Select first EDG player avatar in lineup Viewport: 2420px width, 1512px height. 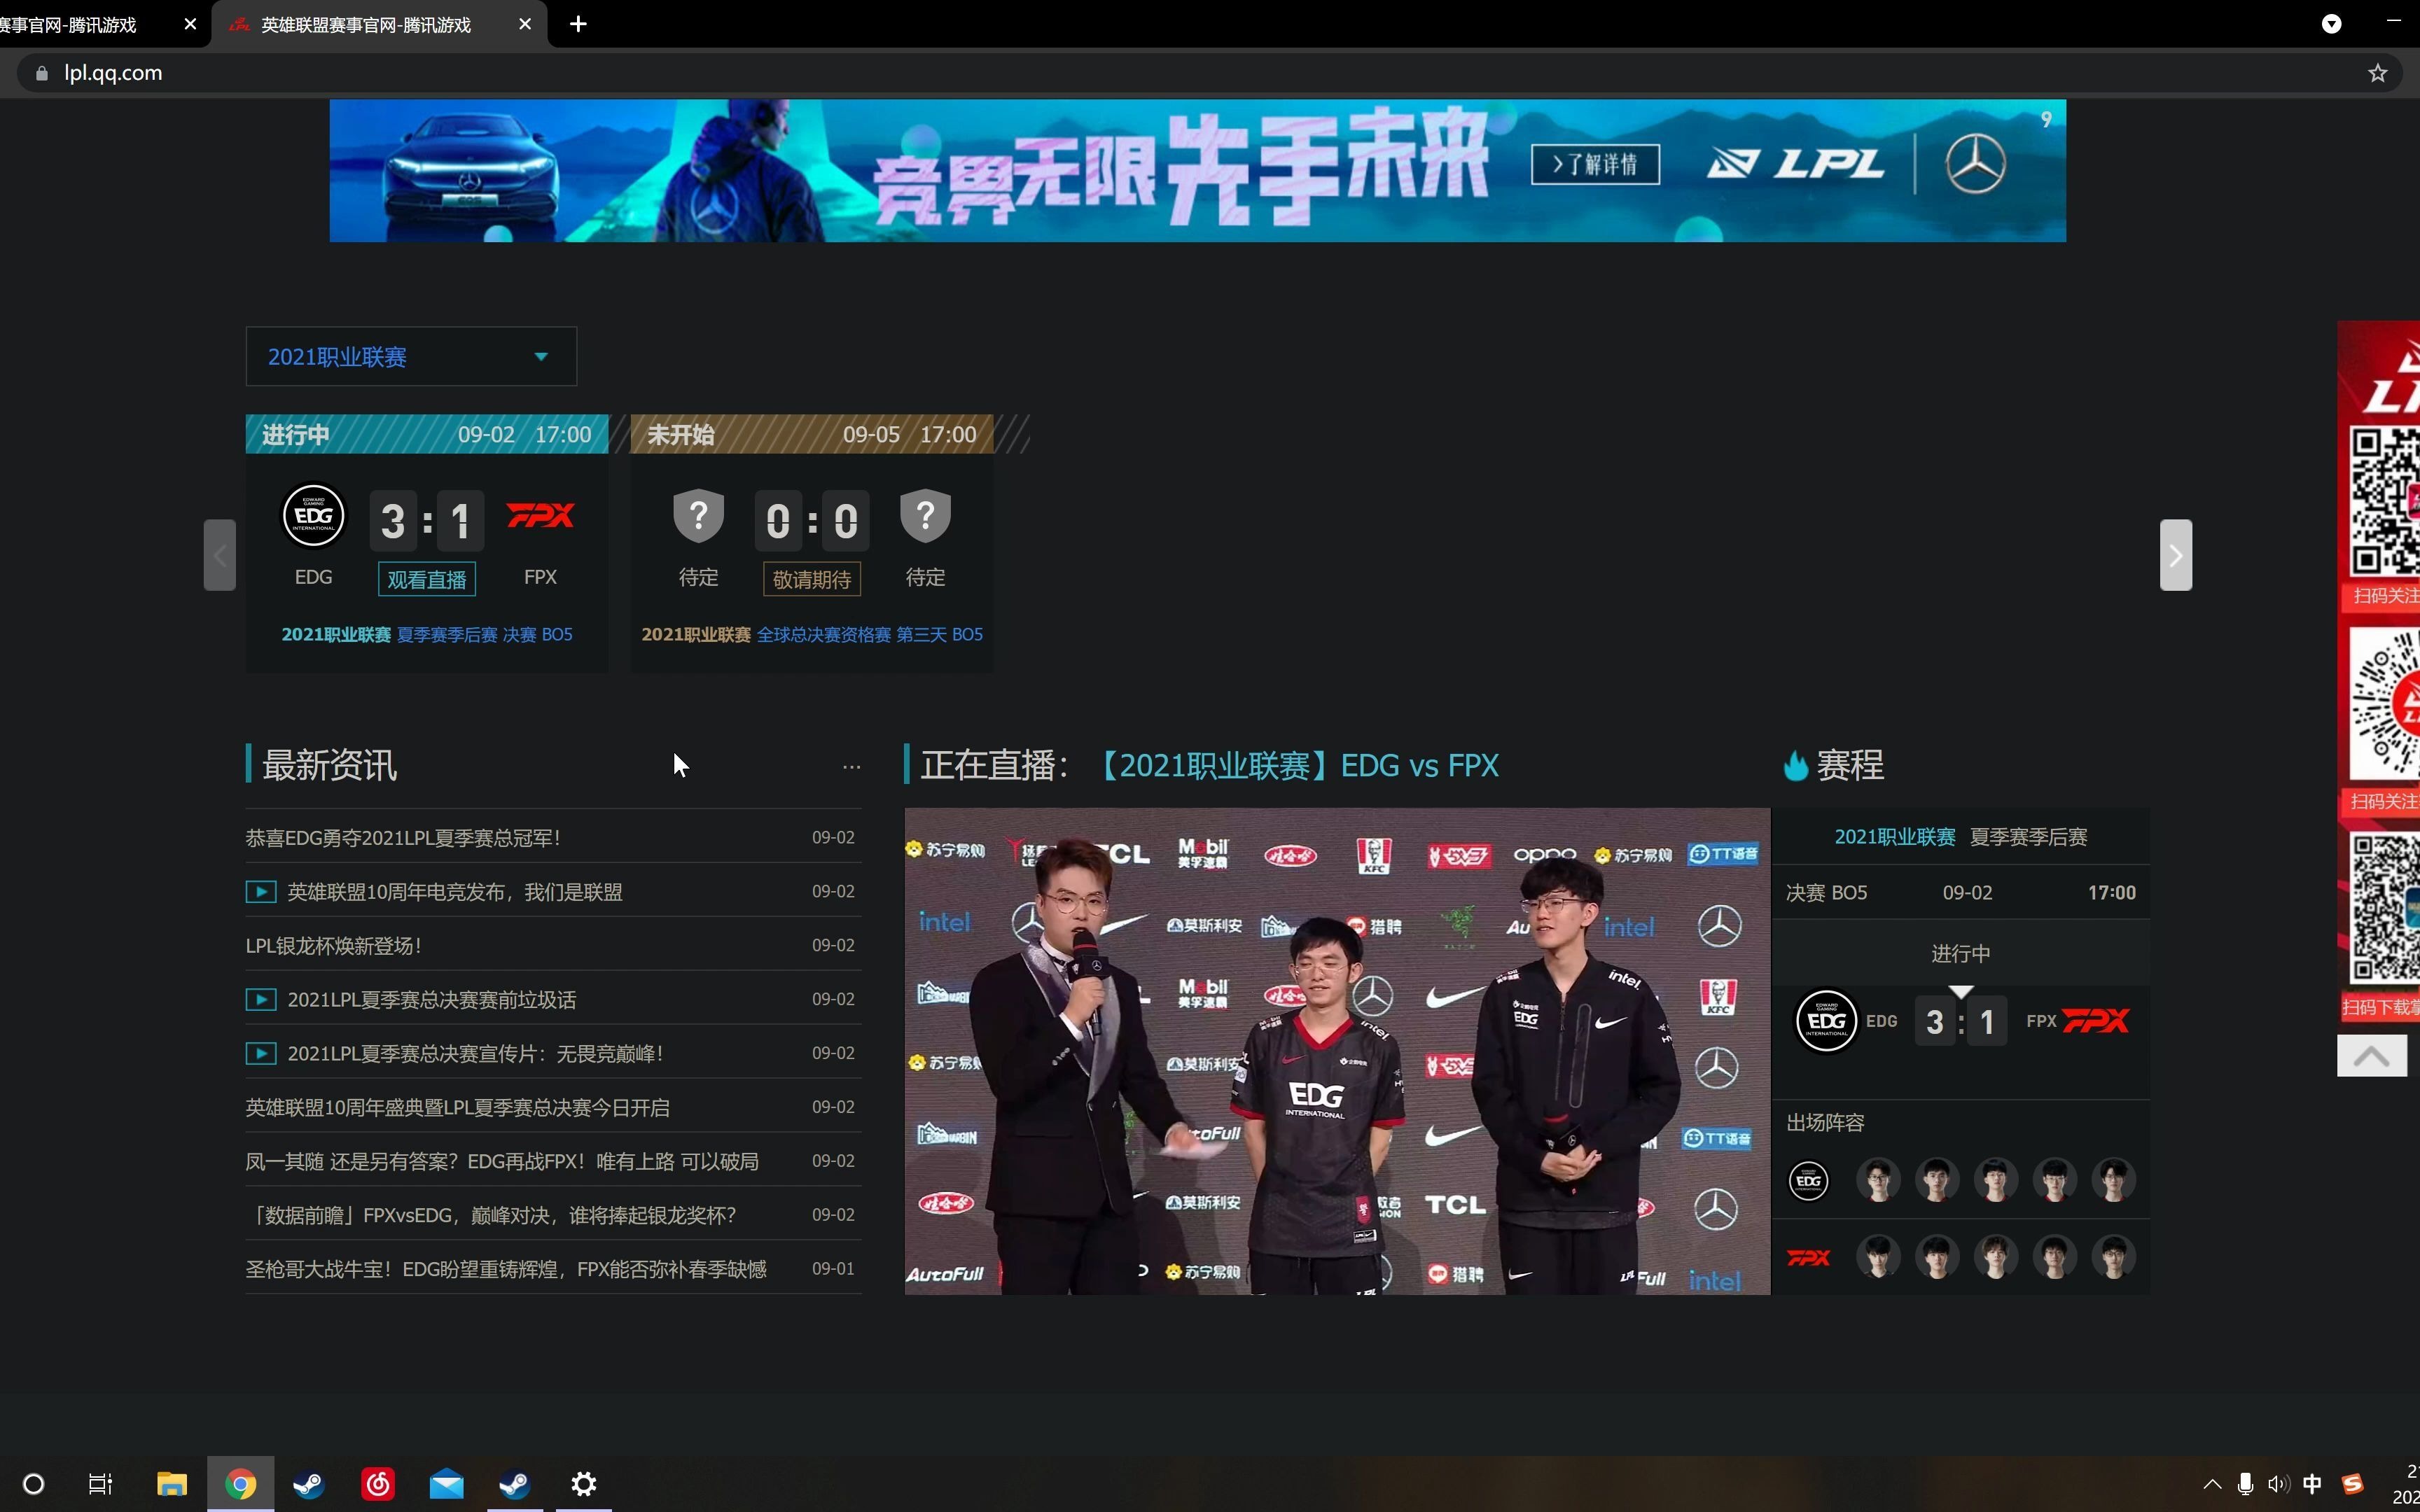click(x=1878, y=1180)
